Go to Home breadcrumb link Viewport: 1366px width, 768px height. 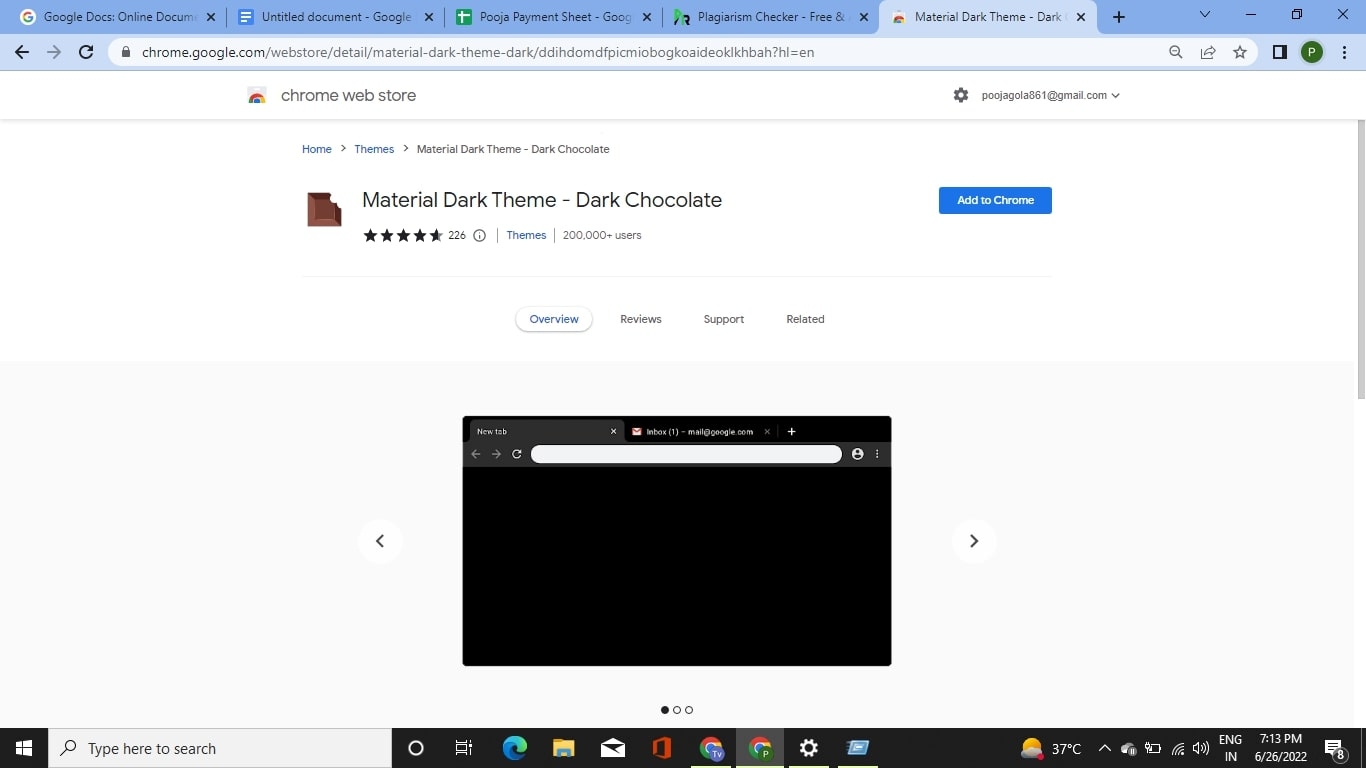[317, 149]
